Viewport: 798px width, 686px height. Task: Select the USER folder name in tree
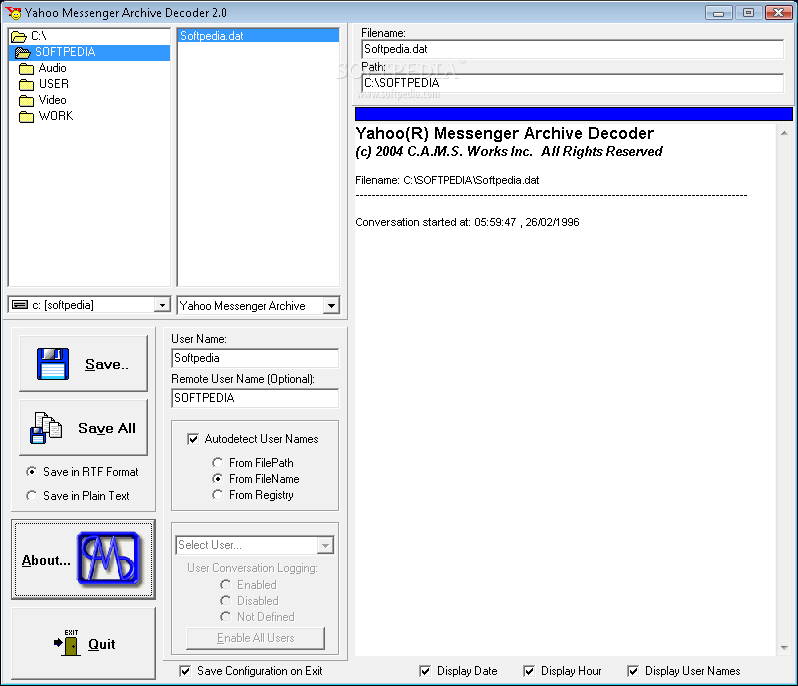[53, 84]
